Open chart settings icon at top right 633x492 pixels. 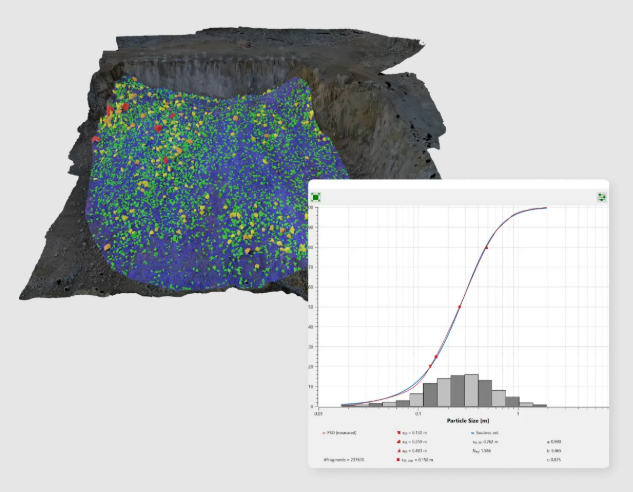pyautogui.click(x=601, y=197)
